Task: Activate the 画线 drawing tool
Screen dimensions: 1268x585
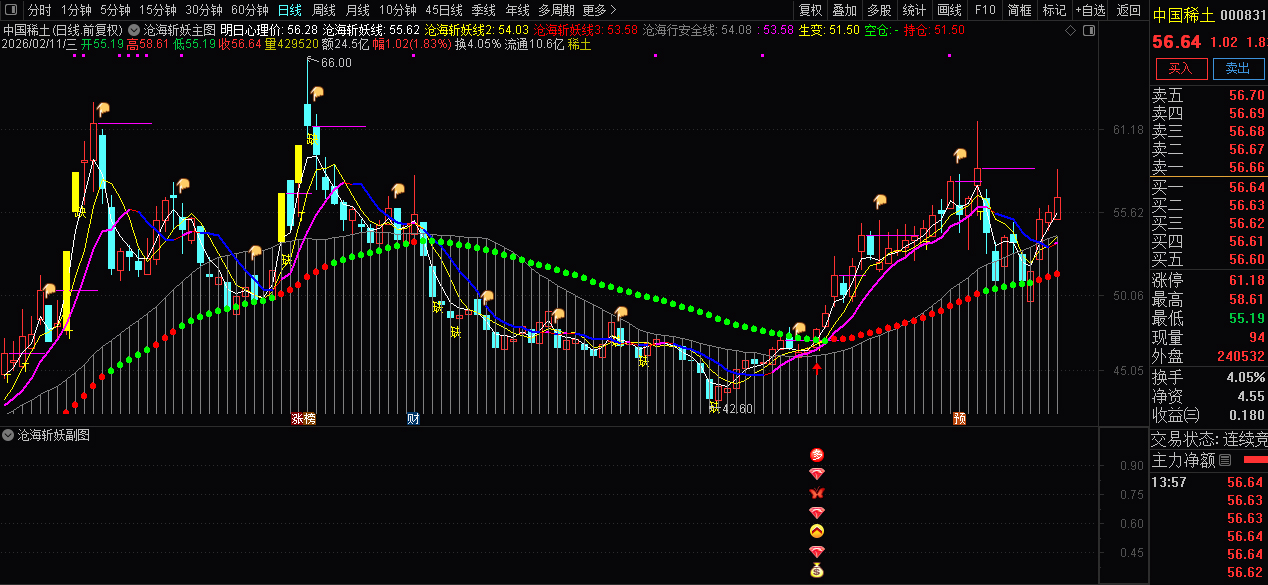Action: (949, 10)
